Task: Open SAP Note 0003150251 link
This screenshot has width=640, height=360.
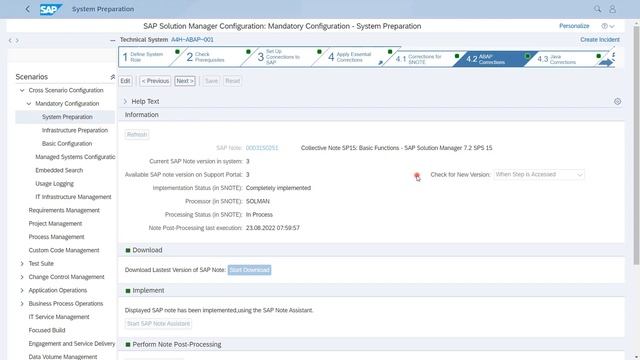Action: tap(262, 148)
